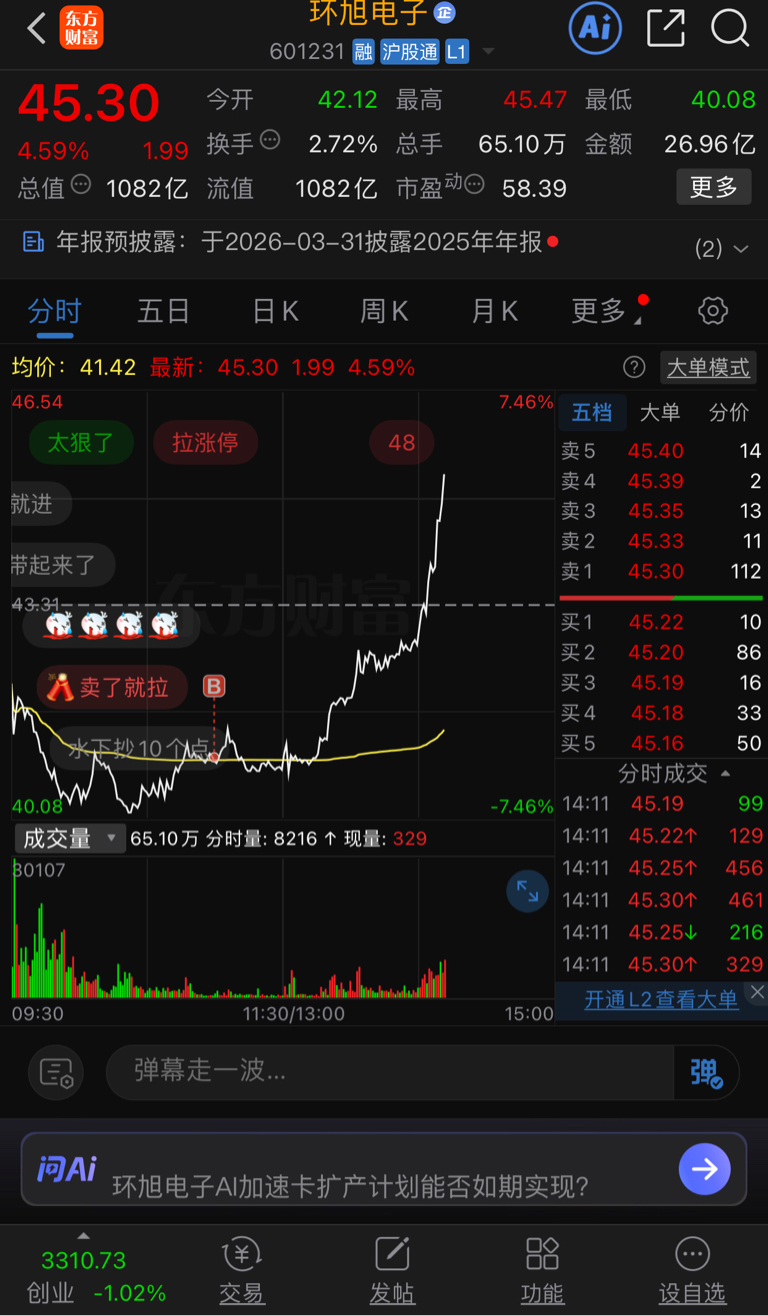Tap the 拉涨停 danmaku bubble
768x1316 pixels.
tap(205, 442)
